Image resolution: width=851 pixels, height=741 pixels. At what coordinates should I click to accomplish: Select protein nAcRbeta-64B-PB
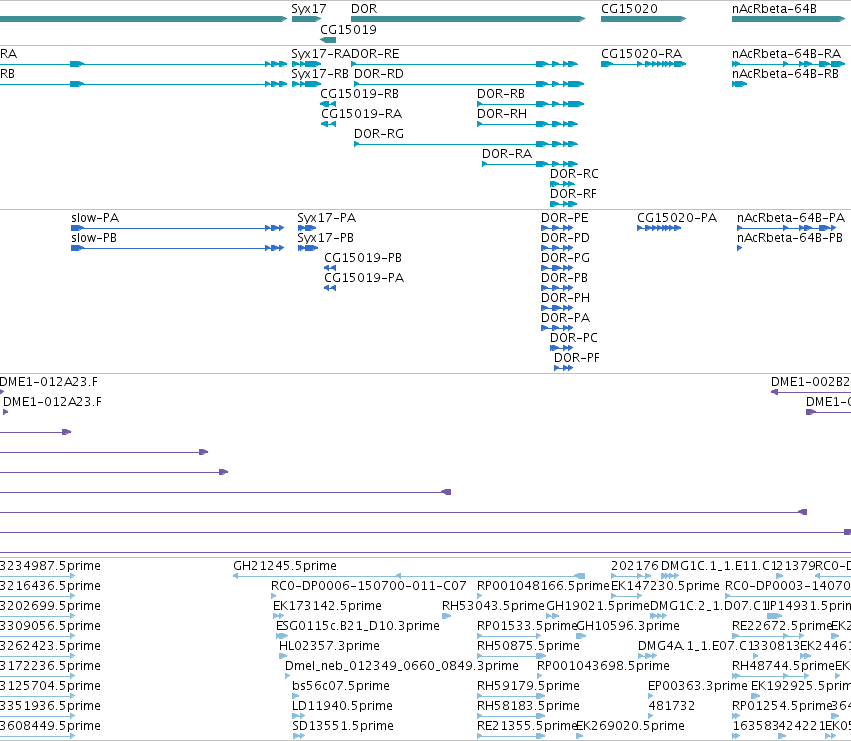point(790,238)
